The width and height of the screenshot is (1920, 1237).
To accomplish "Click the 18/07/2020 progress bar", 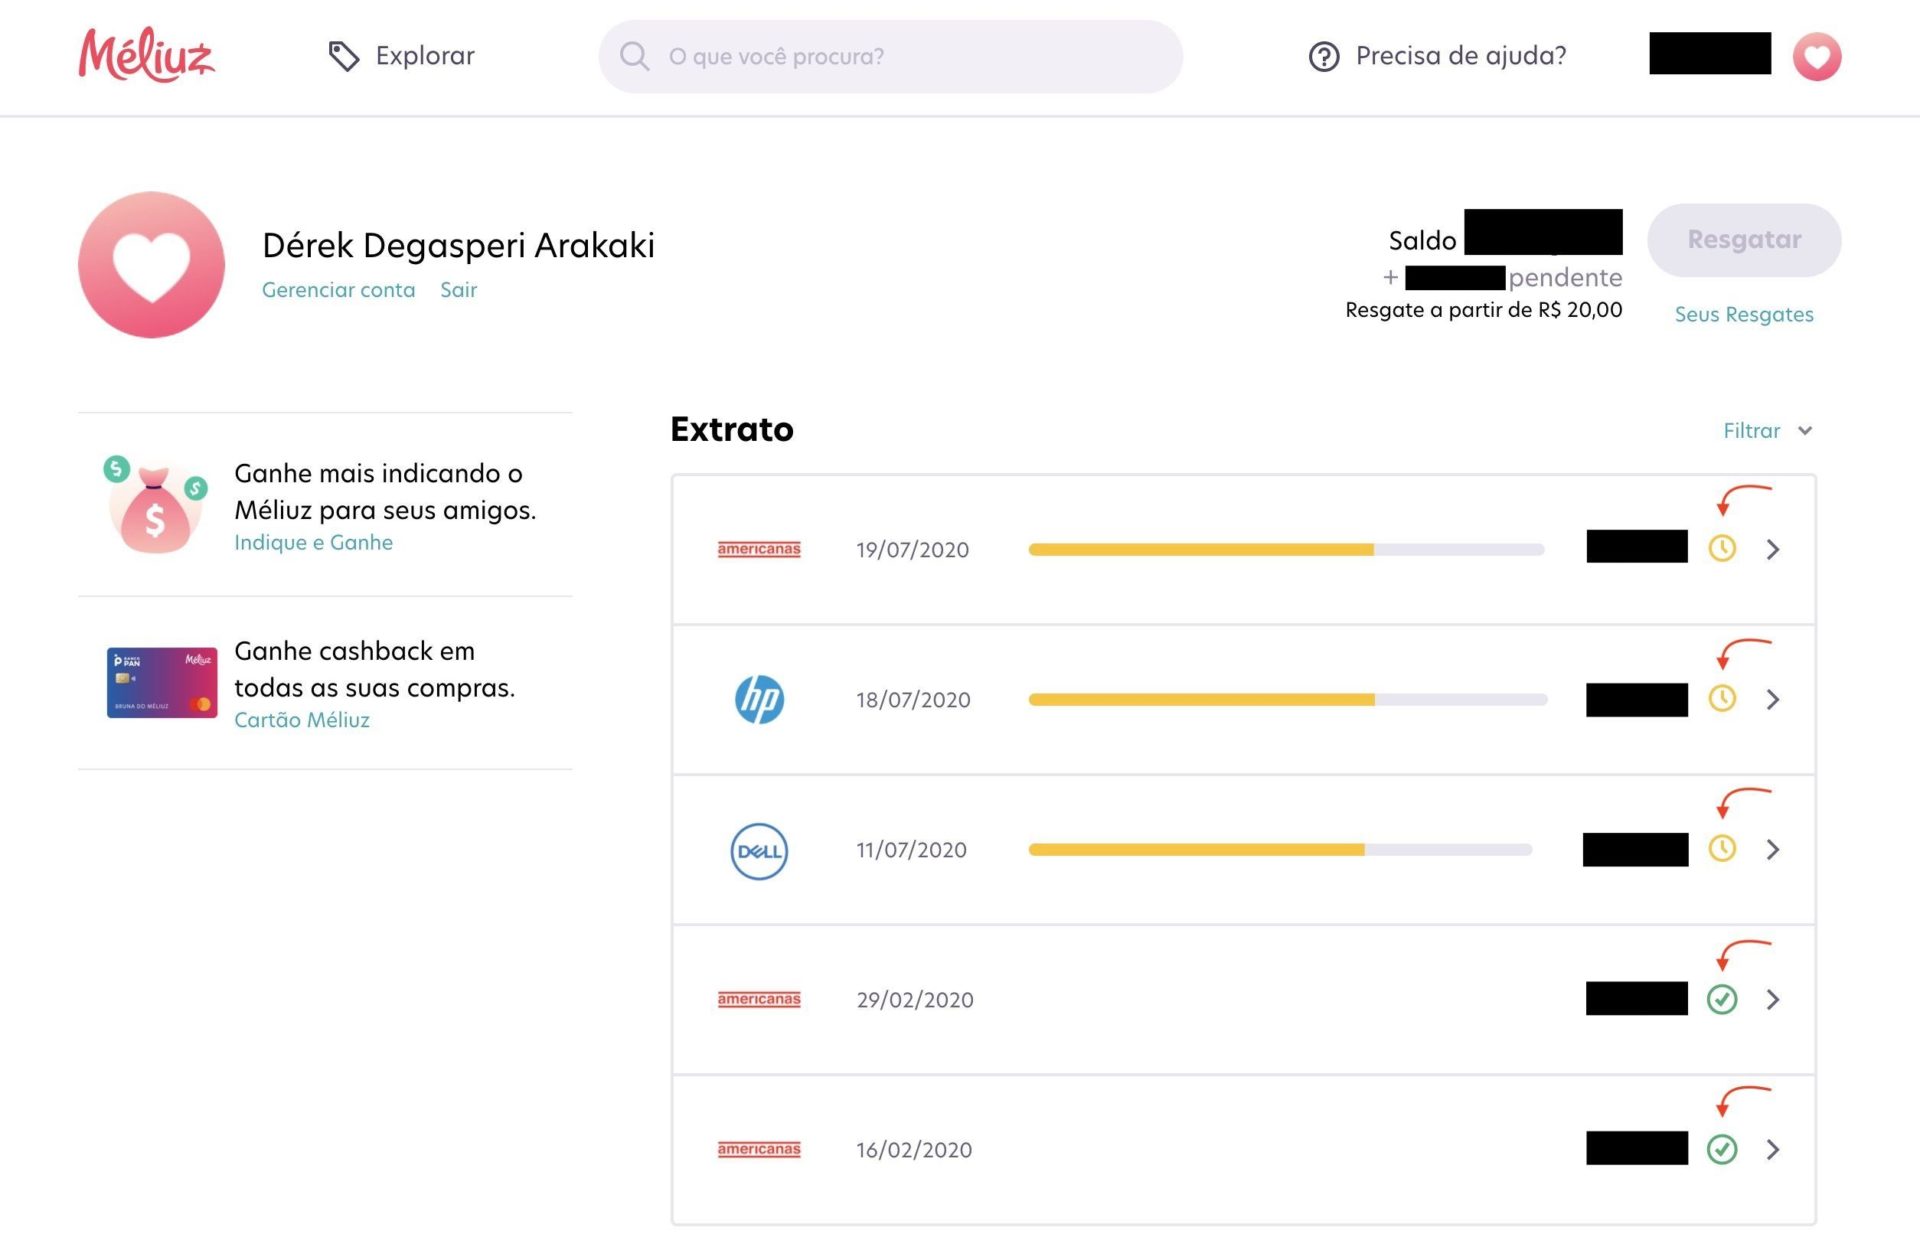I will (x=1286, y=700).
